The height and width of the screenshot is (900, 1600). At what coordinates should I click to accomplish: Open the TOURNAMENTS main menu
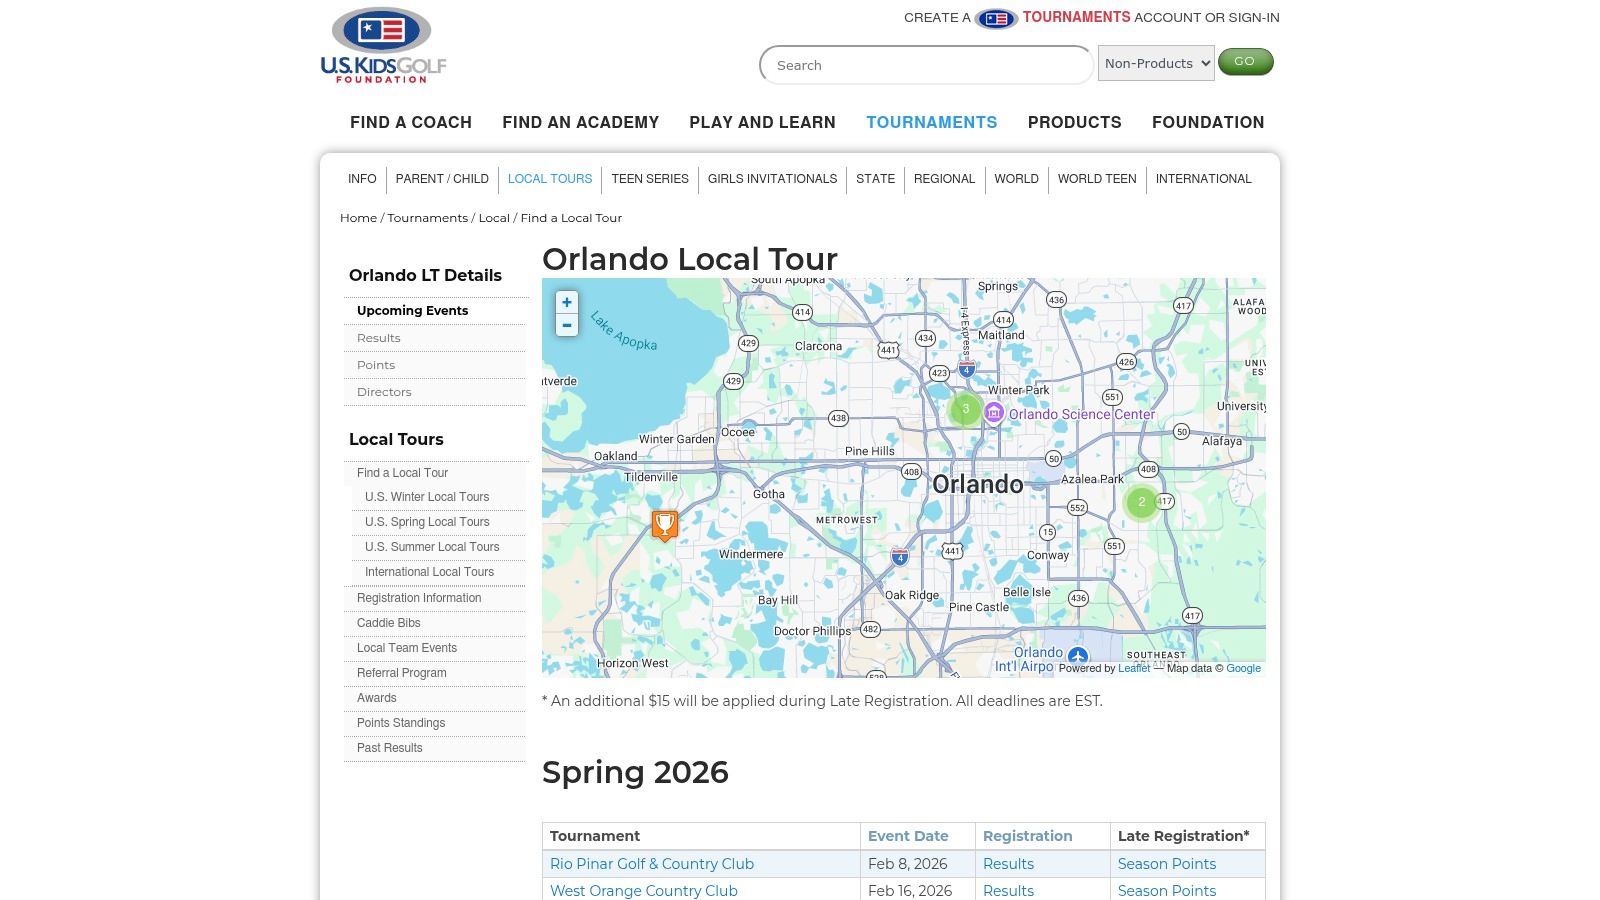[x=932, y=122]
